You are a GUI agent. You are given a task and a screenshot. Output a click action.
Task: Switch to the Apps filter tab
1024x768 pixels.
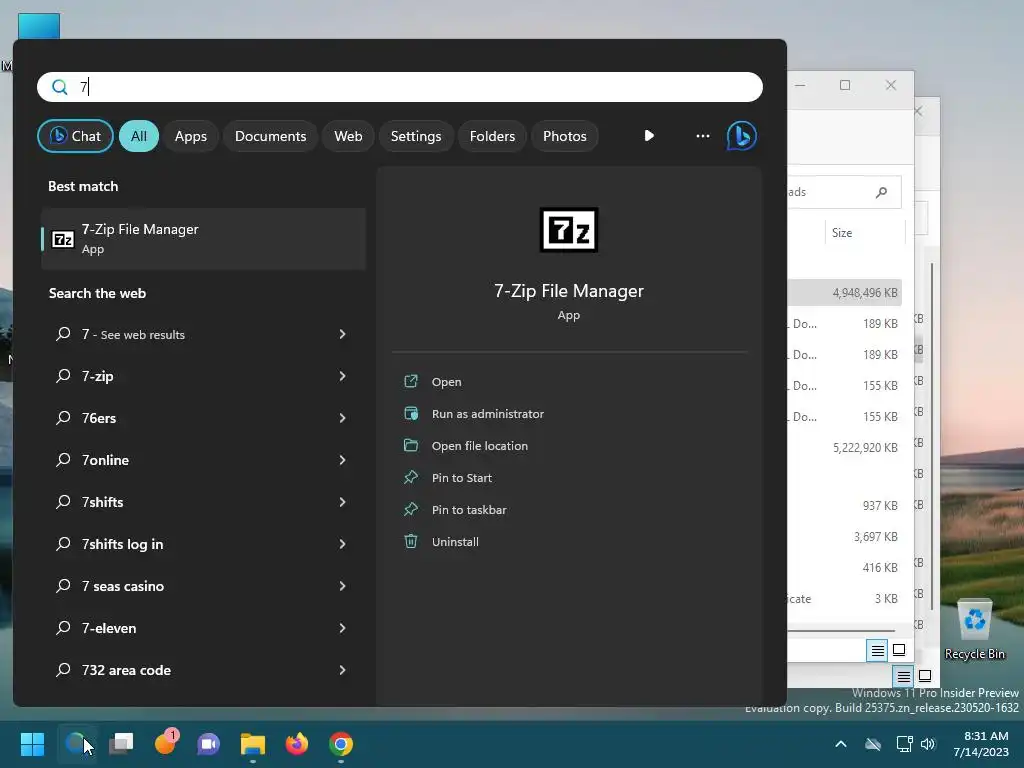(191, 136)
